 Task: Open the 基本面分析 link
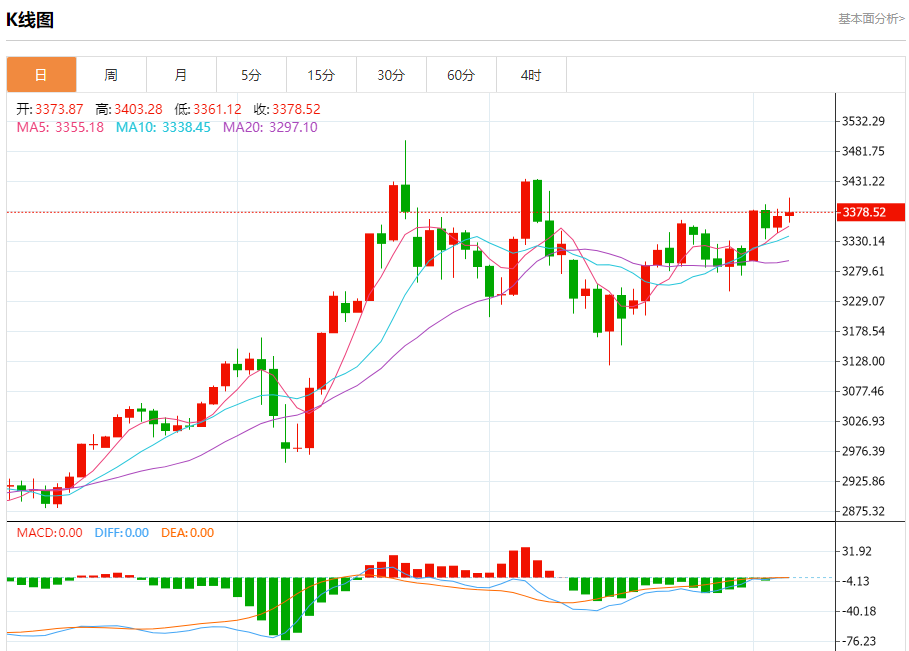[x=871, y=19]
